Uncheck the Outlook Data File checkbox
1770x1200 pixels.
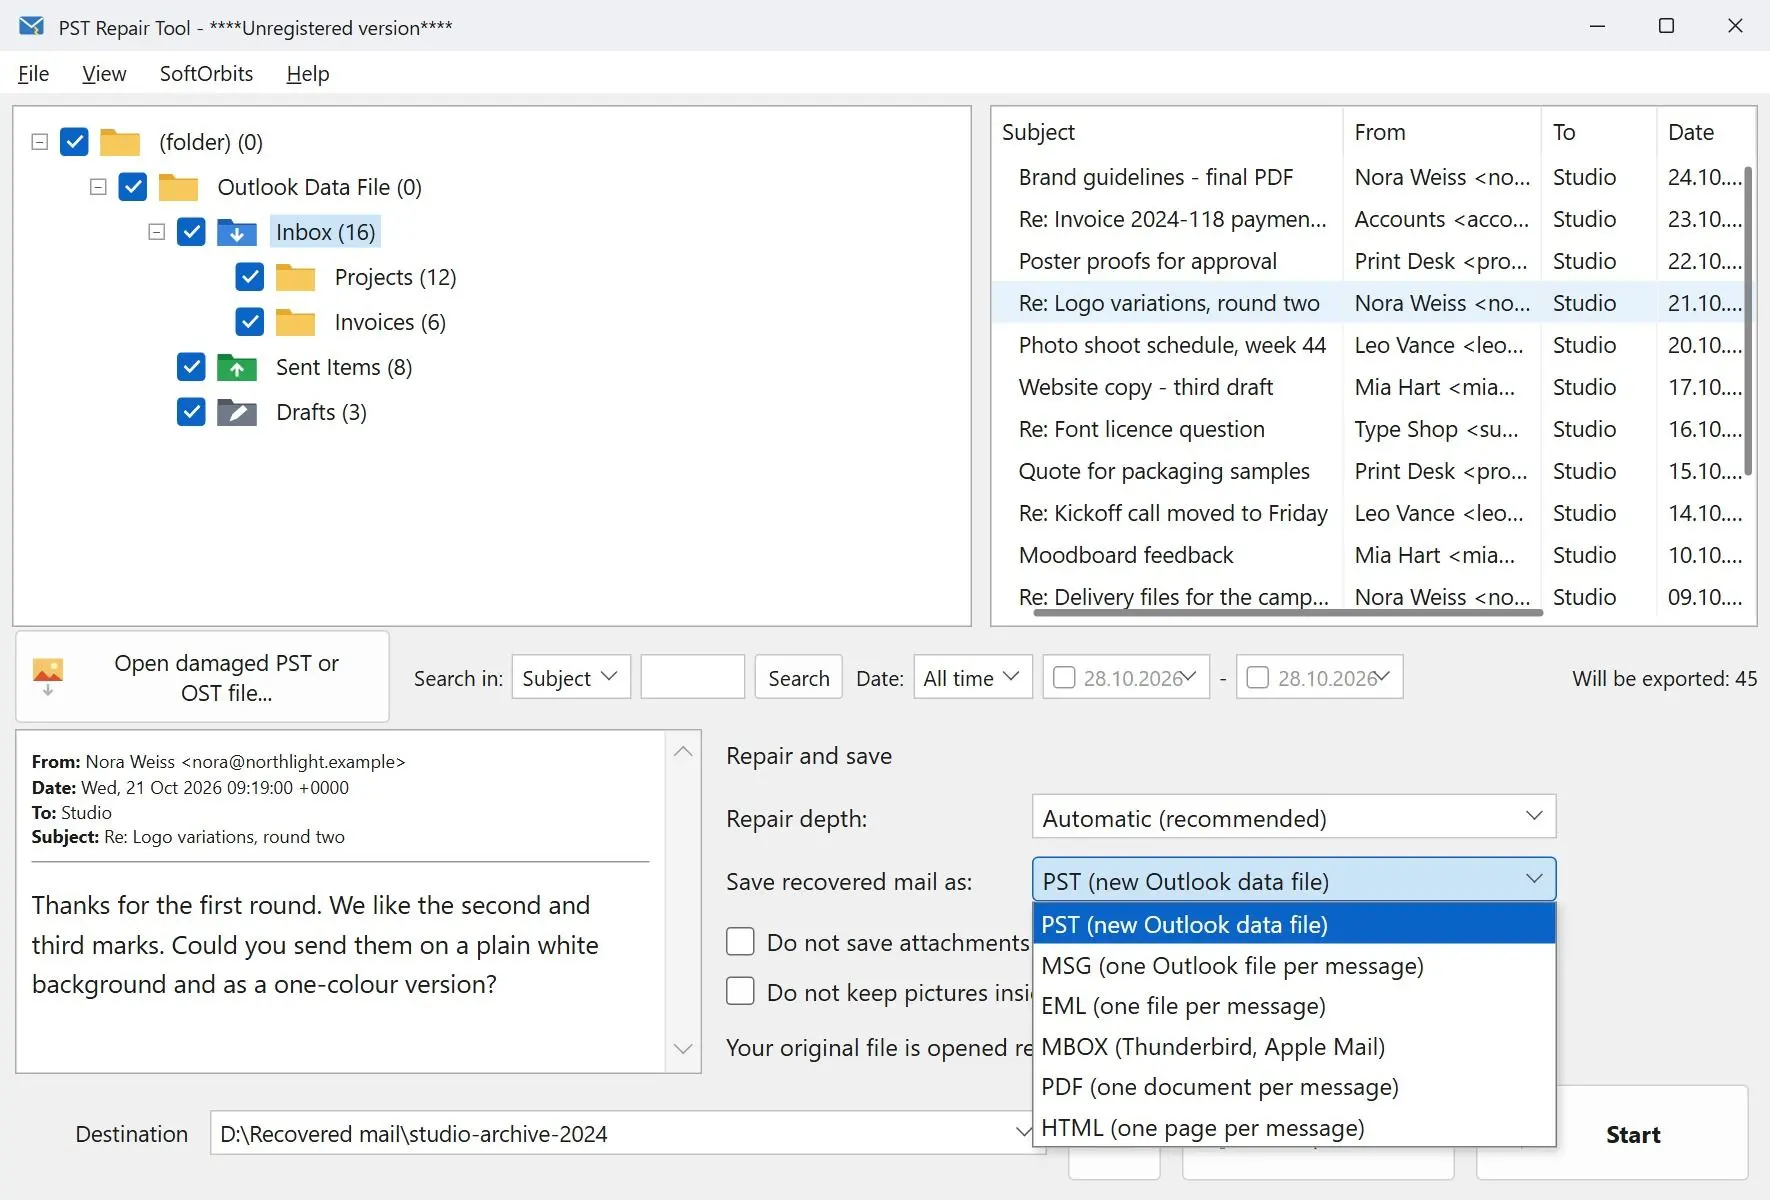pyautogui.click(x=133, y=187)
